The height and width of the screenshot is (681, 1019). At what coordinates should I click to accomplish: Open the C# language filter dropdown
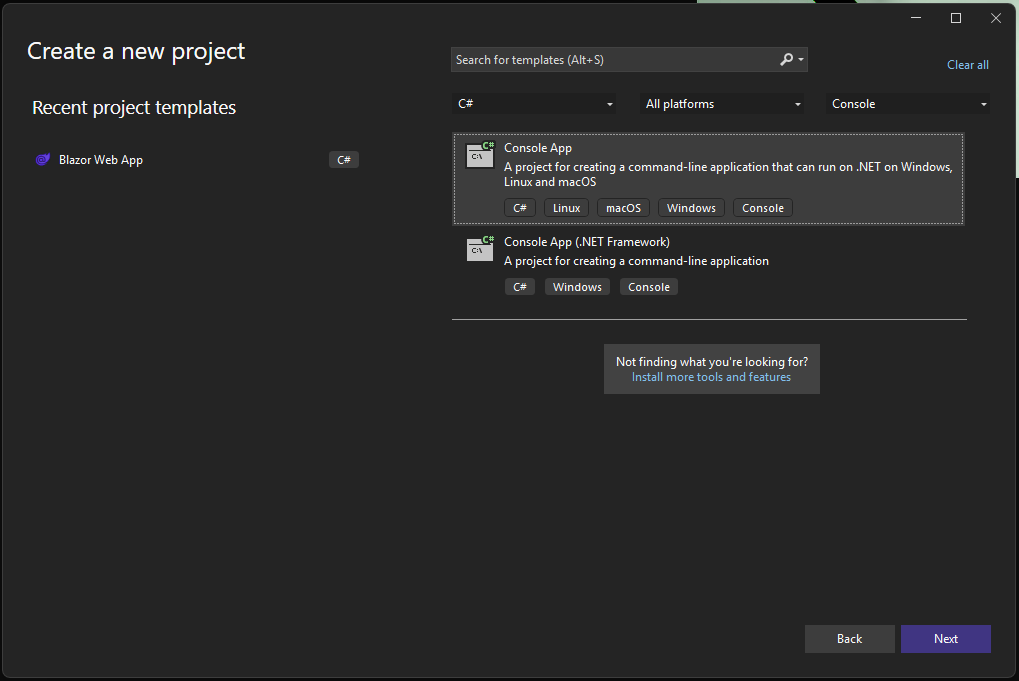coord(534,104)
